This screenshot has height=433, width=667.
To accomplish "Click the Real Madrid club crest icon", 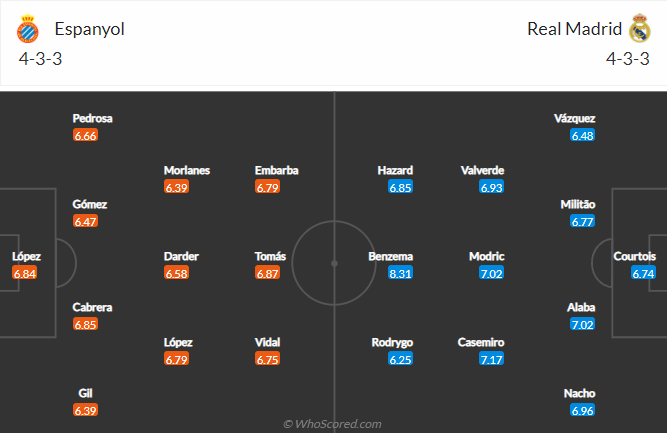I will (x=640, y=28).
